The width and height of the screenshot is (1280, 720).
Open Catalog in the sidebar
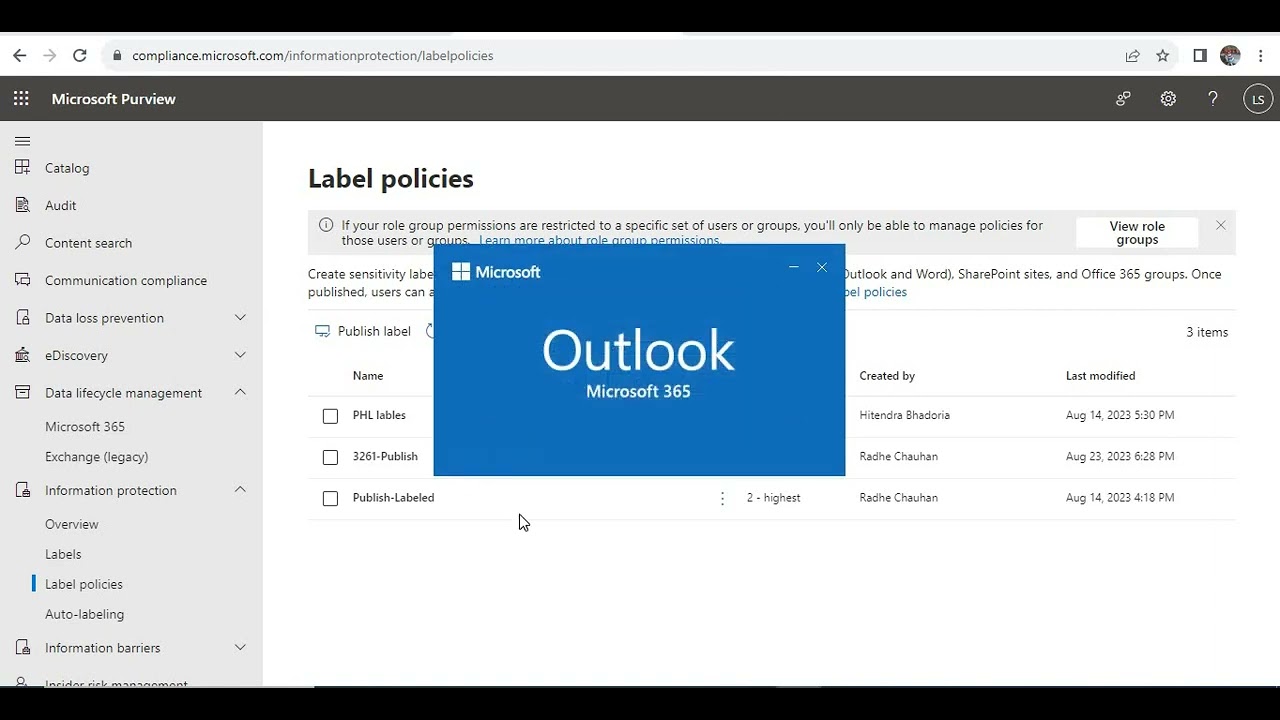coord(67,168)
